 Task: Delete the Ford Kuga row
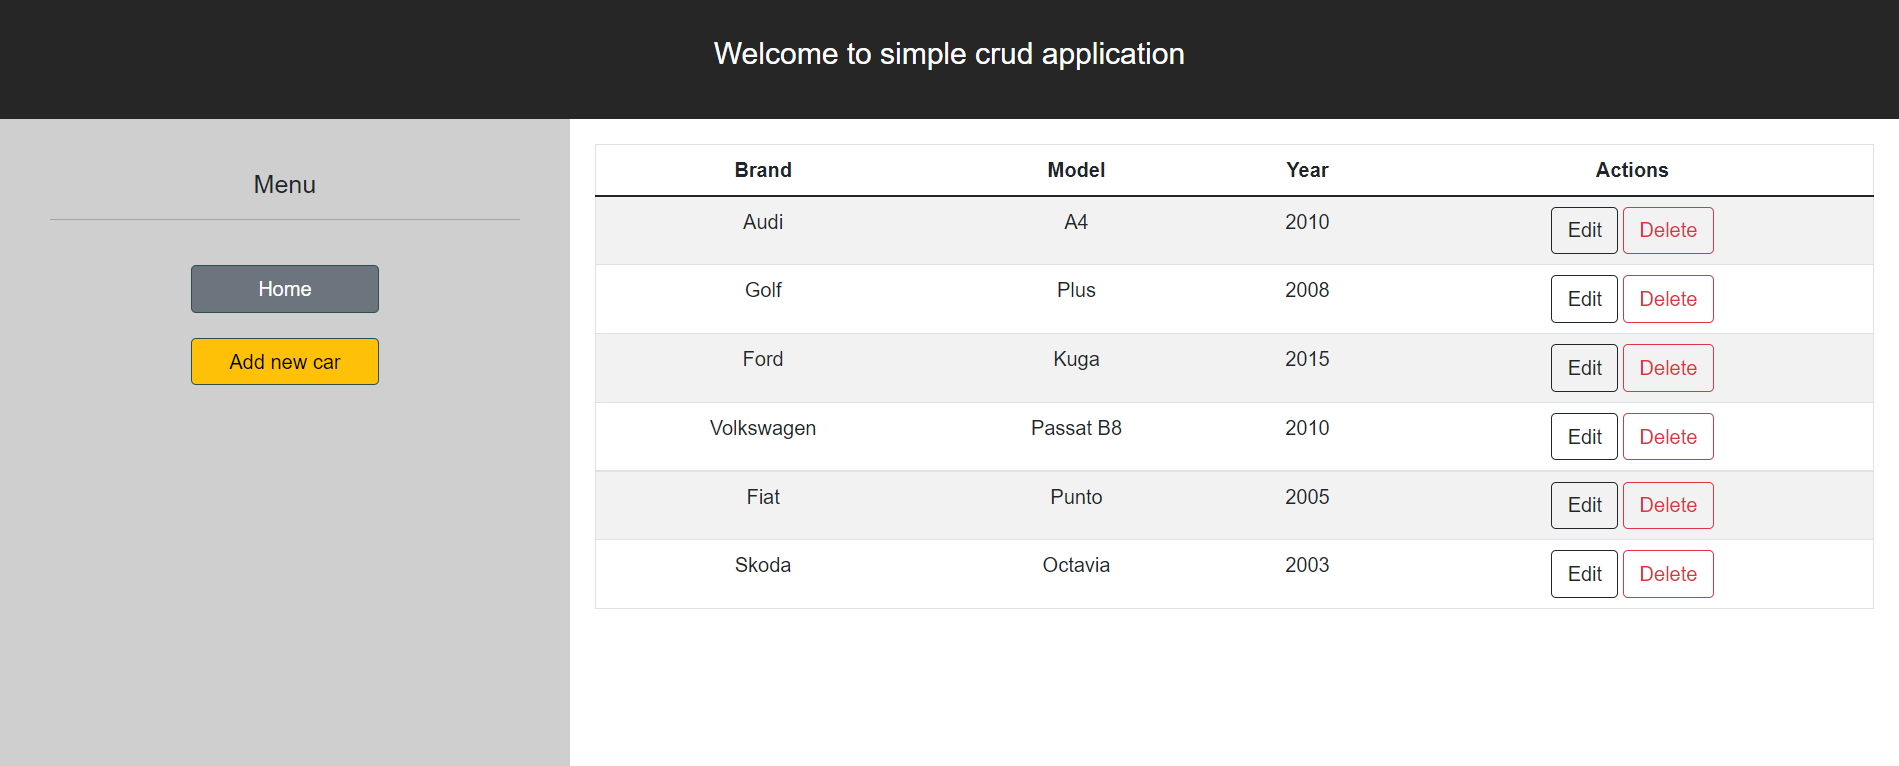[1667, 367]
